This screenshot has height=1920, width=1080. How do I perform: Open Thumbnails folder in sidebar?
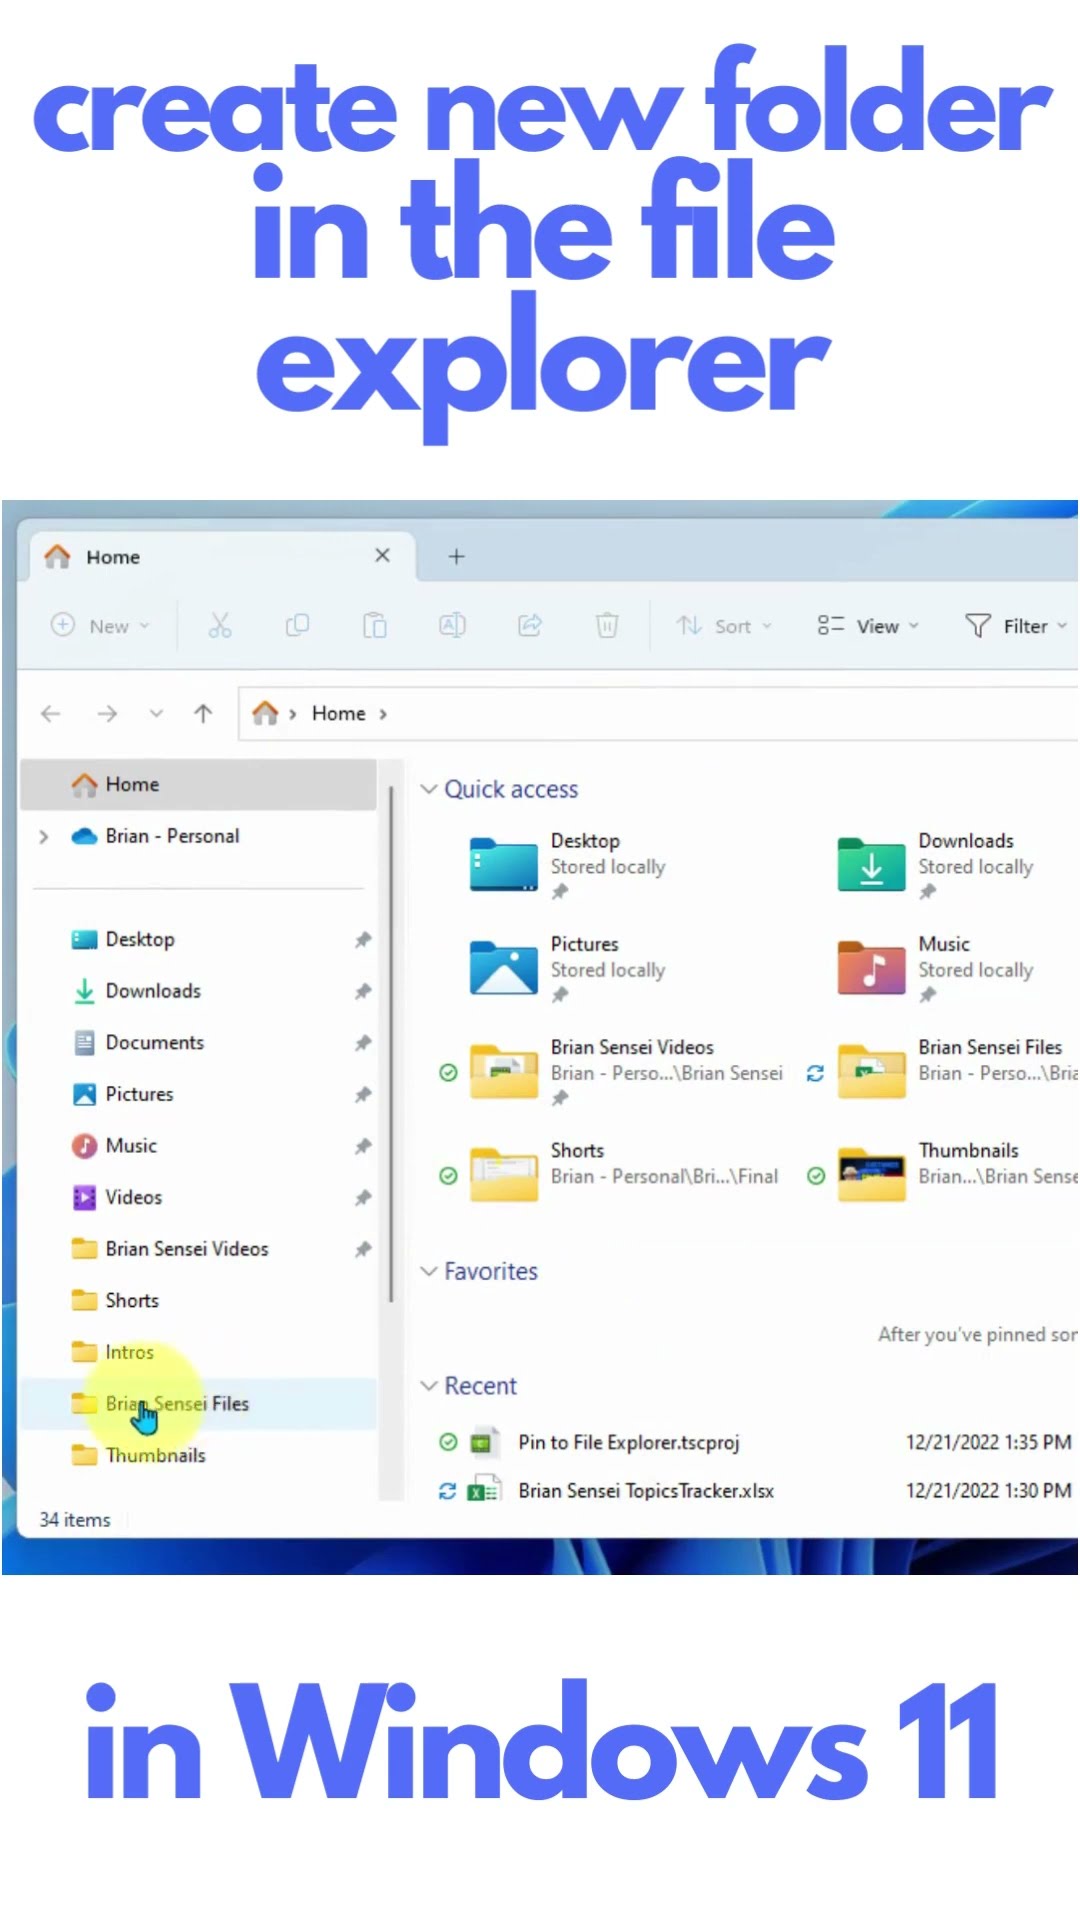coord(155,1455)
